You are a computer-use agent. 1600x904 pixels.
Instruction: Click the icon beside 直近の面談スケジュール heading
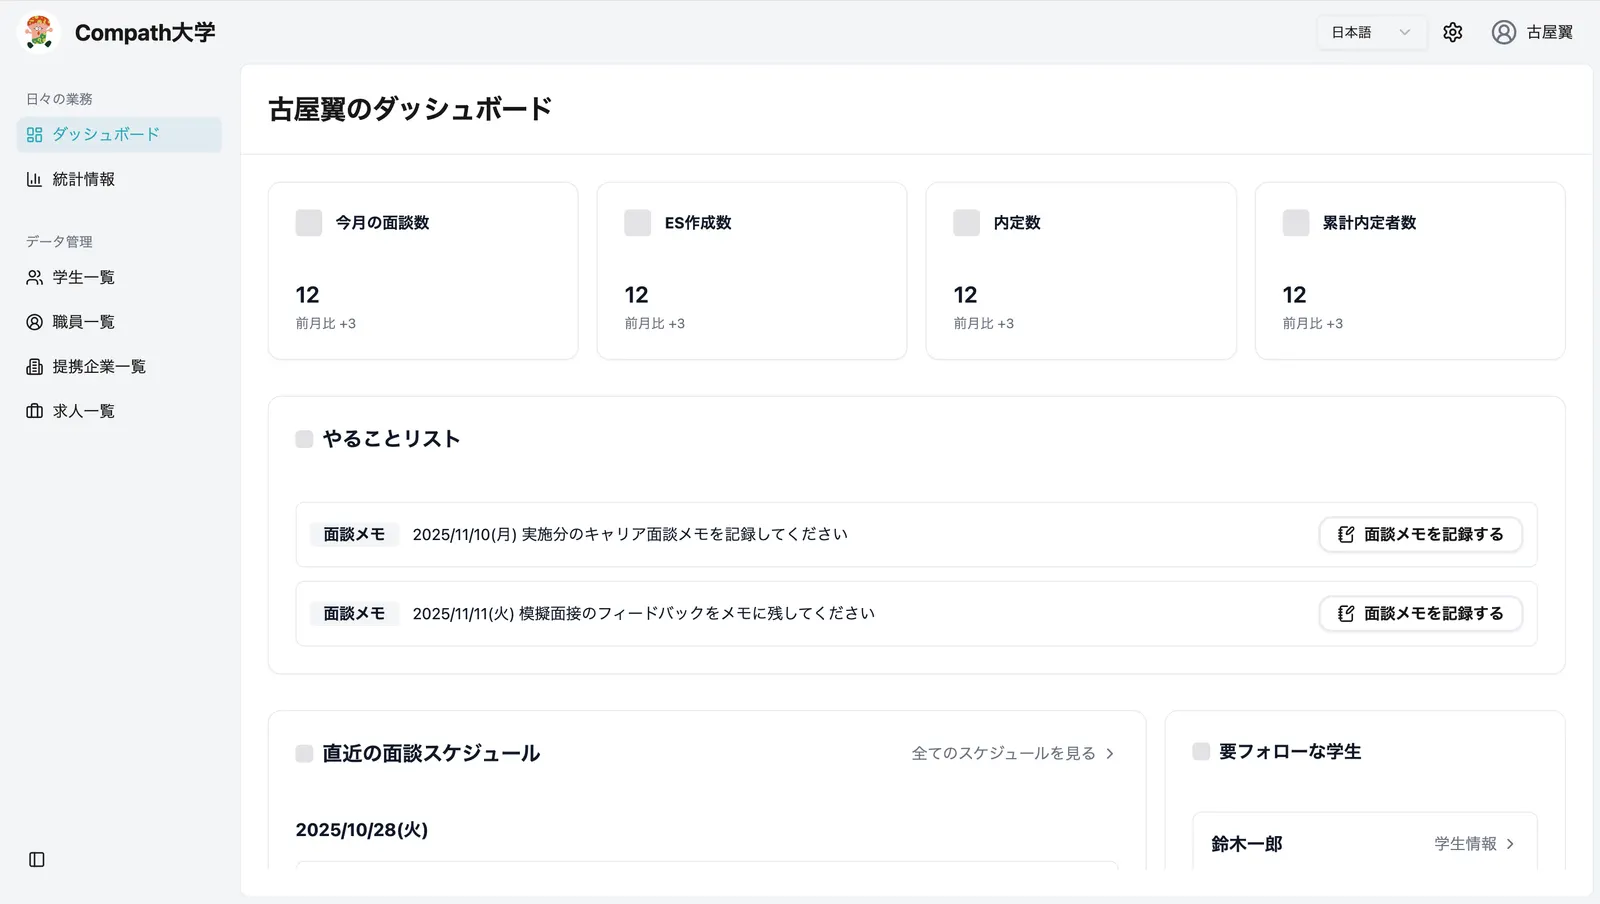tap(305, 754)
